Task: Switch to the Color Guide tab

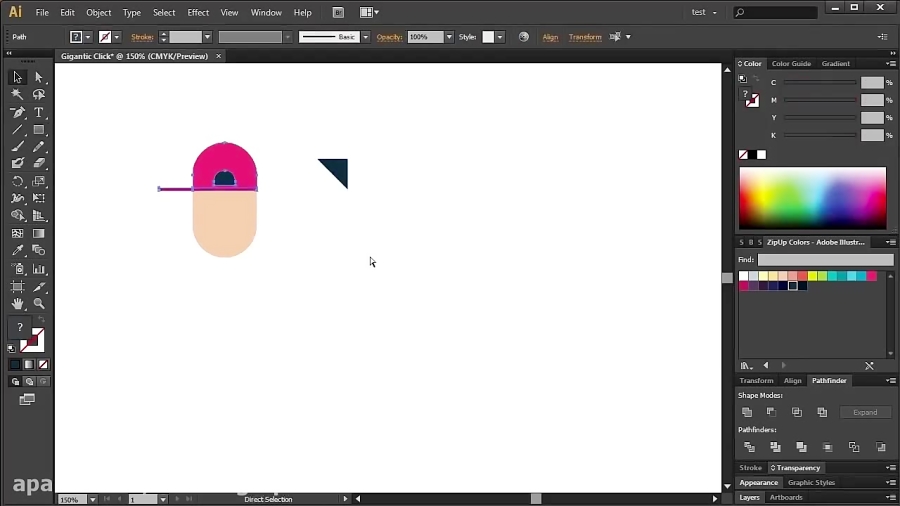Action: 791,64
